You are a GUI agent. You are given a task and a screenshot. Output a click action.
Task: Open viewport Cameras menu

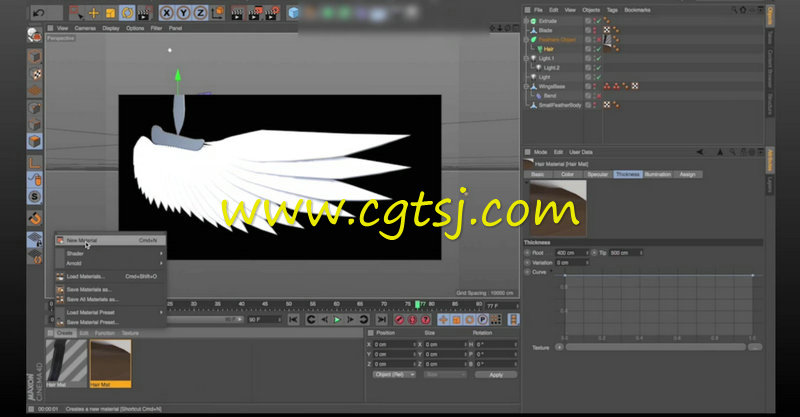click(85, 28)
